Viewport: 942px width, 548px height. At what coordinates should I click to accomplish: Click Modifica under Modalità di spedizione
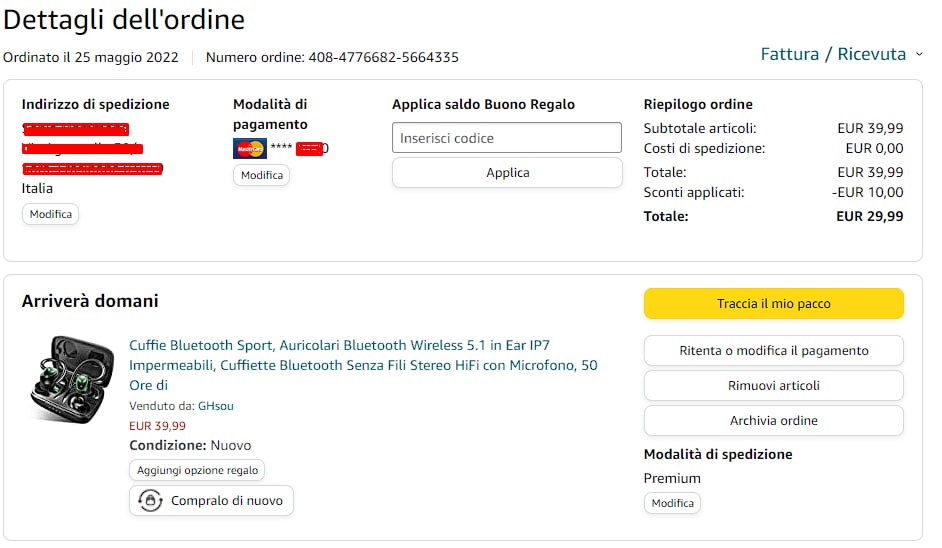(672, 503)
